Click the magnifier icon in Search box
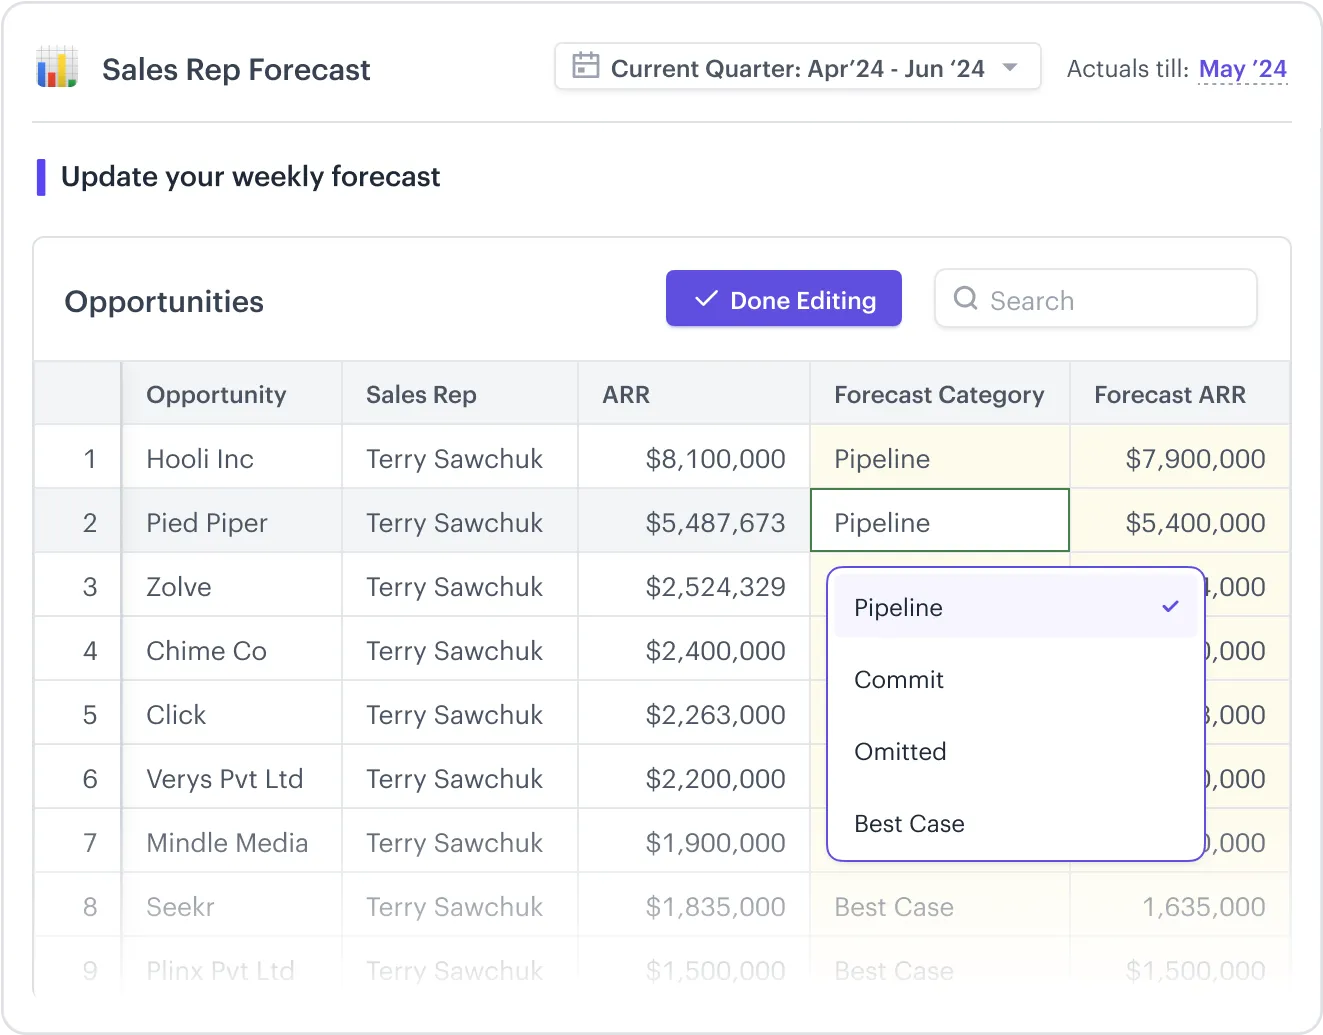Screen dimensions: 1323x1035 965,298
